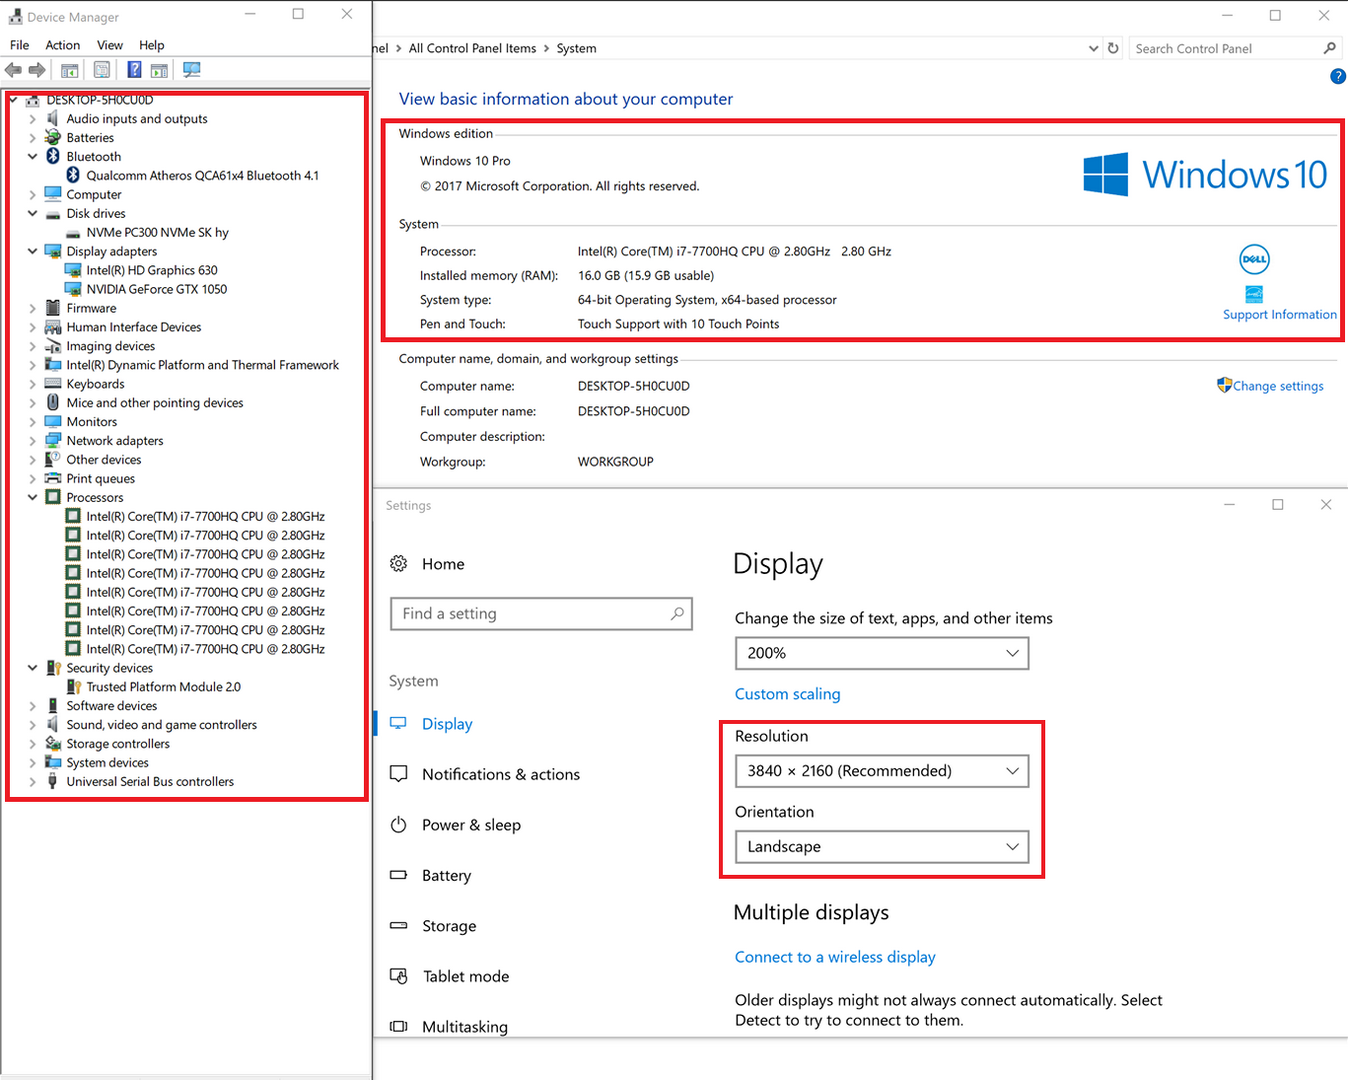Screen dimensions: 1348x1080
Task: Select Display in Settings sidebar
Action: click(x=447, y=724)
